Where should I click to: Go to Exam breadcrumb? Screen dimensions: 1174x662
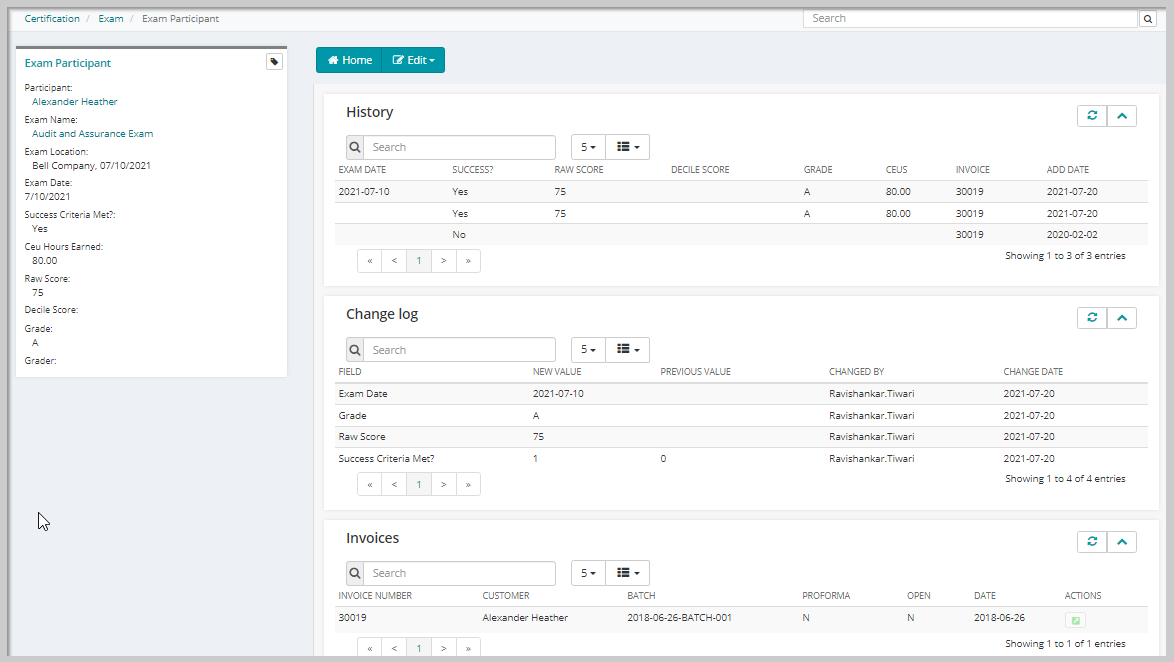point(110,19)
